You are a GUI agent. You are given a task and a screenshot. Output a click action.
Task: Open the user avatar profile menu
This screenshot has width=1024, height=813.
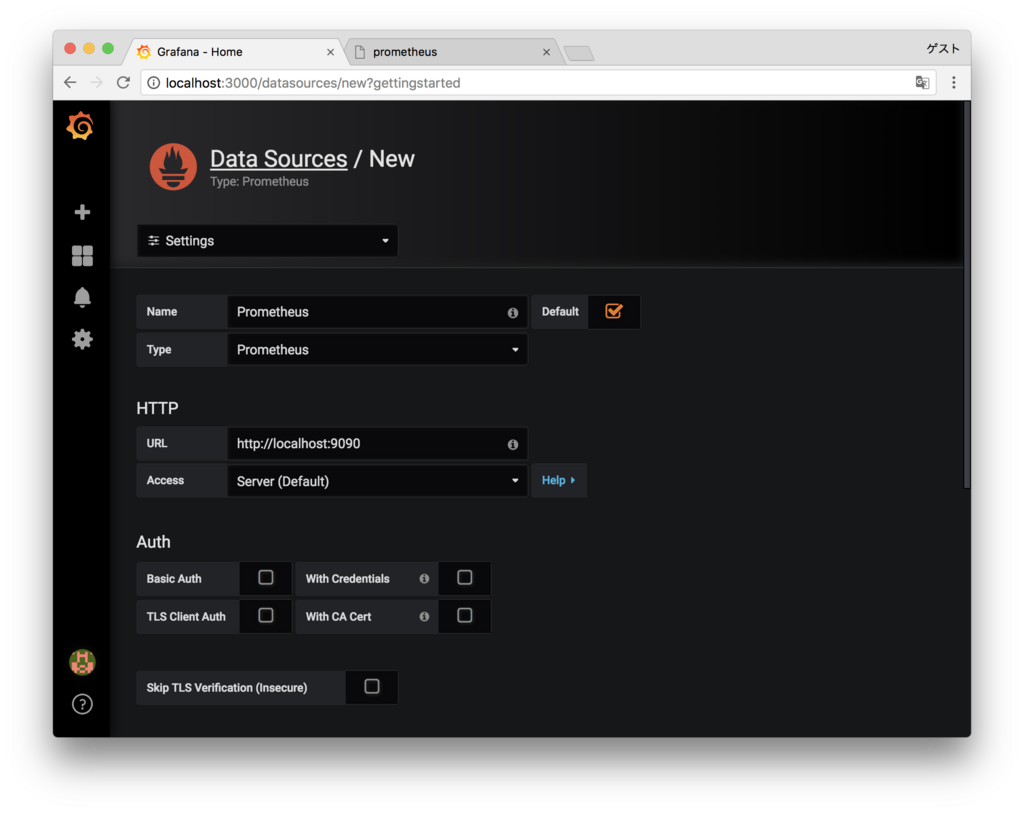tap(82, 662)
